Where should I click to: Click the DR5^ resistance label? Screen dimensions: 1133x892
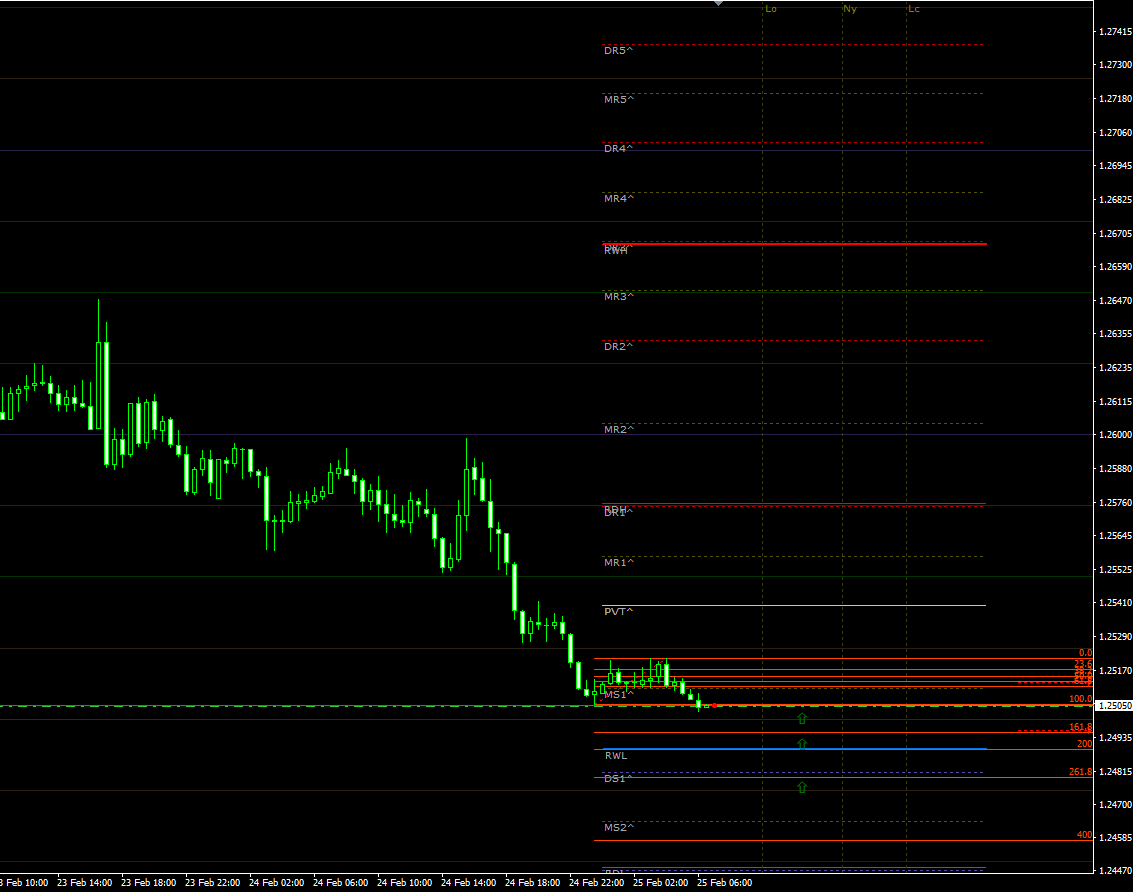click(x=618, y=50)
